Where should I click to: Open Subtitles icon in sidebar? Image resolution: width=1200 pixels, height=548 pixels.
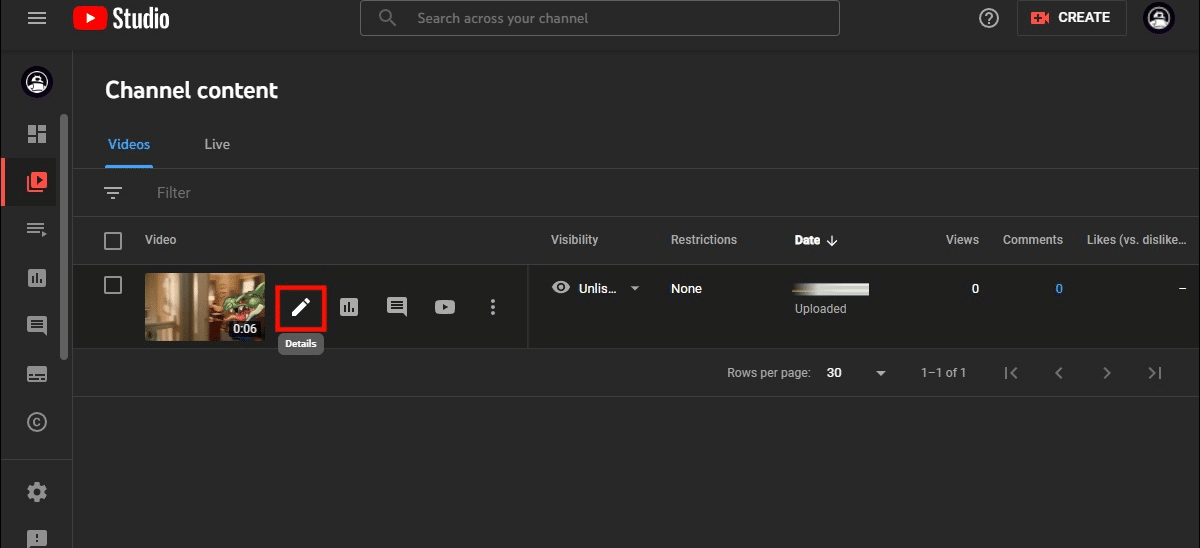point(37,374)
